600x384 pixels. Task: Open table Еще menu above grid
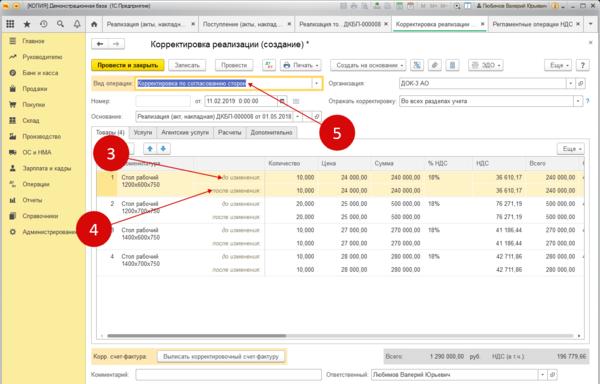click(571, 149)
